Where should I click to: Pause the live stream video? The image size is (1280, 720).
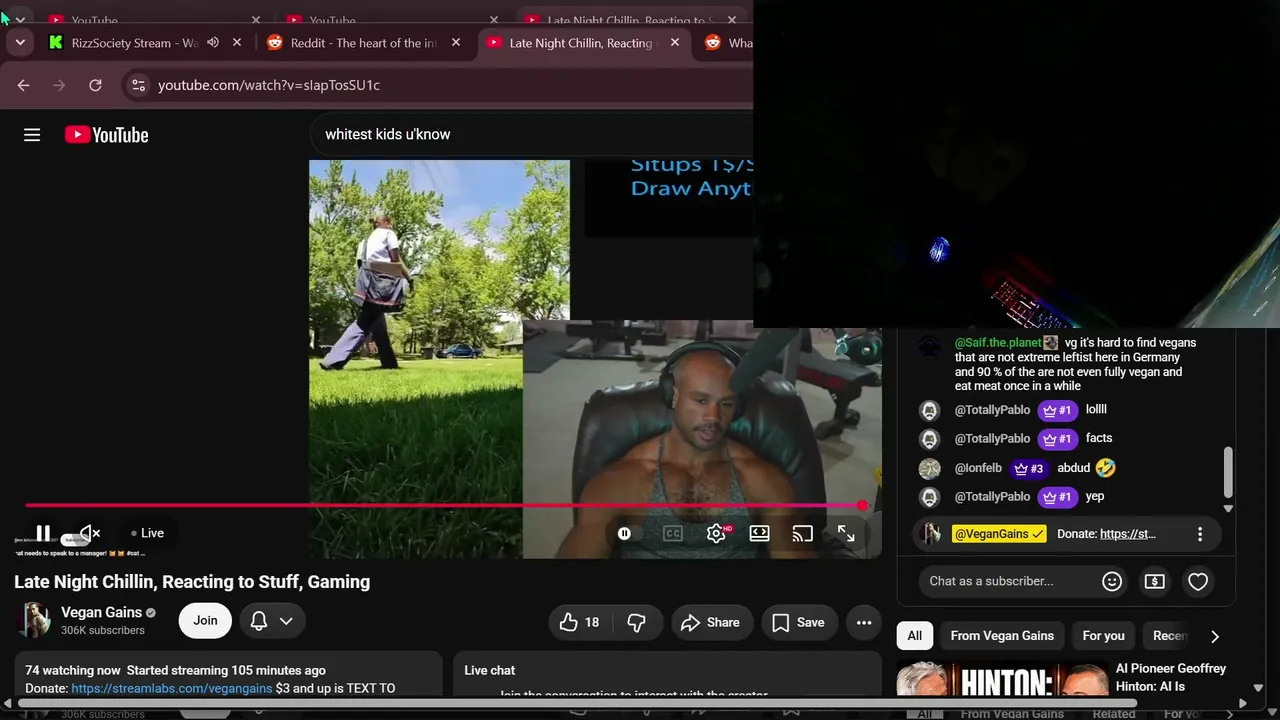(x=43, y=533)
